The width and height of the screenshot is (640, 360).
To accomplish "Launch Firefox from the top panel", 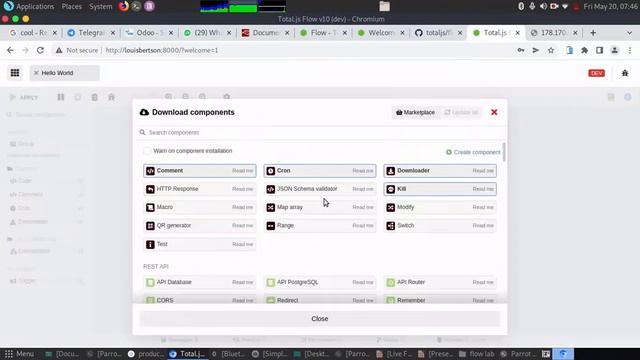I will tap(123, 6).
